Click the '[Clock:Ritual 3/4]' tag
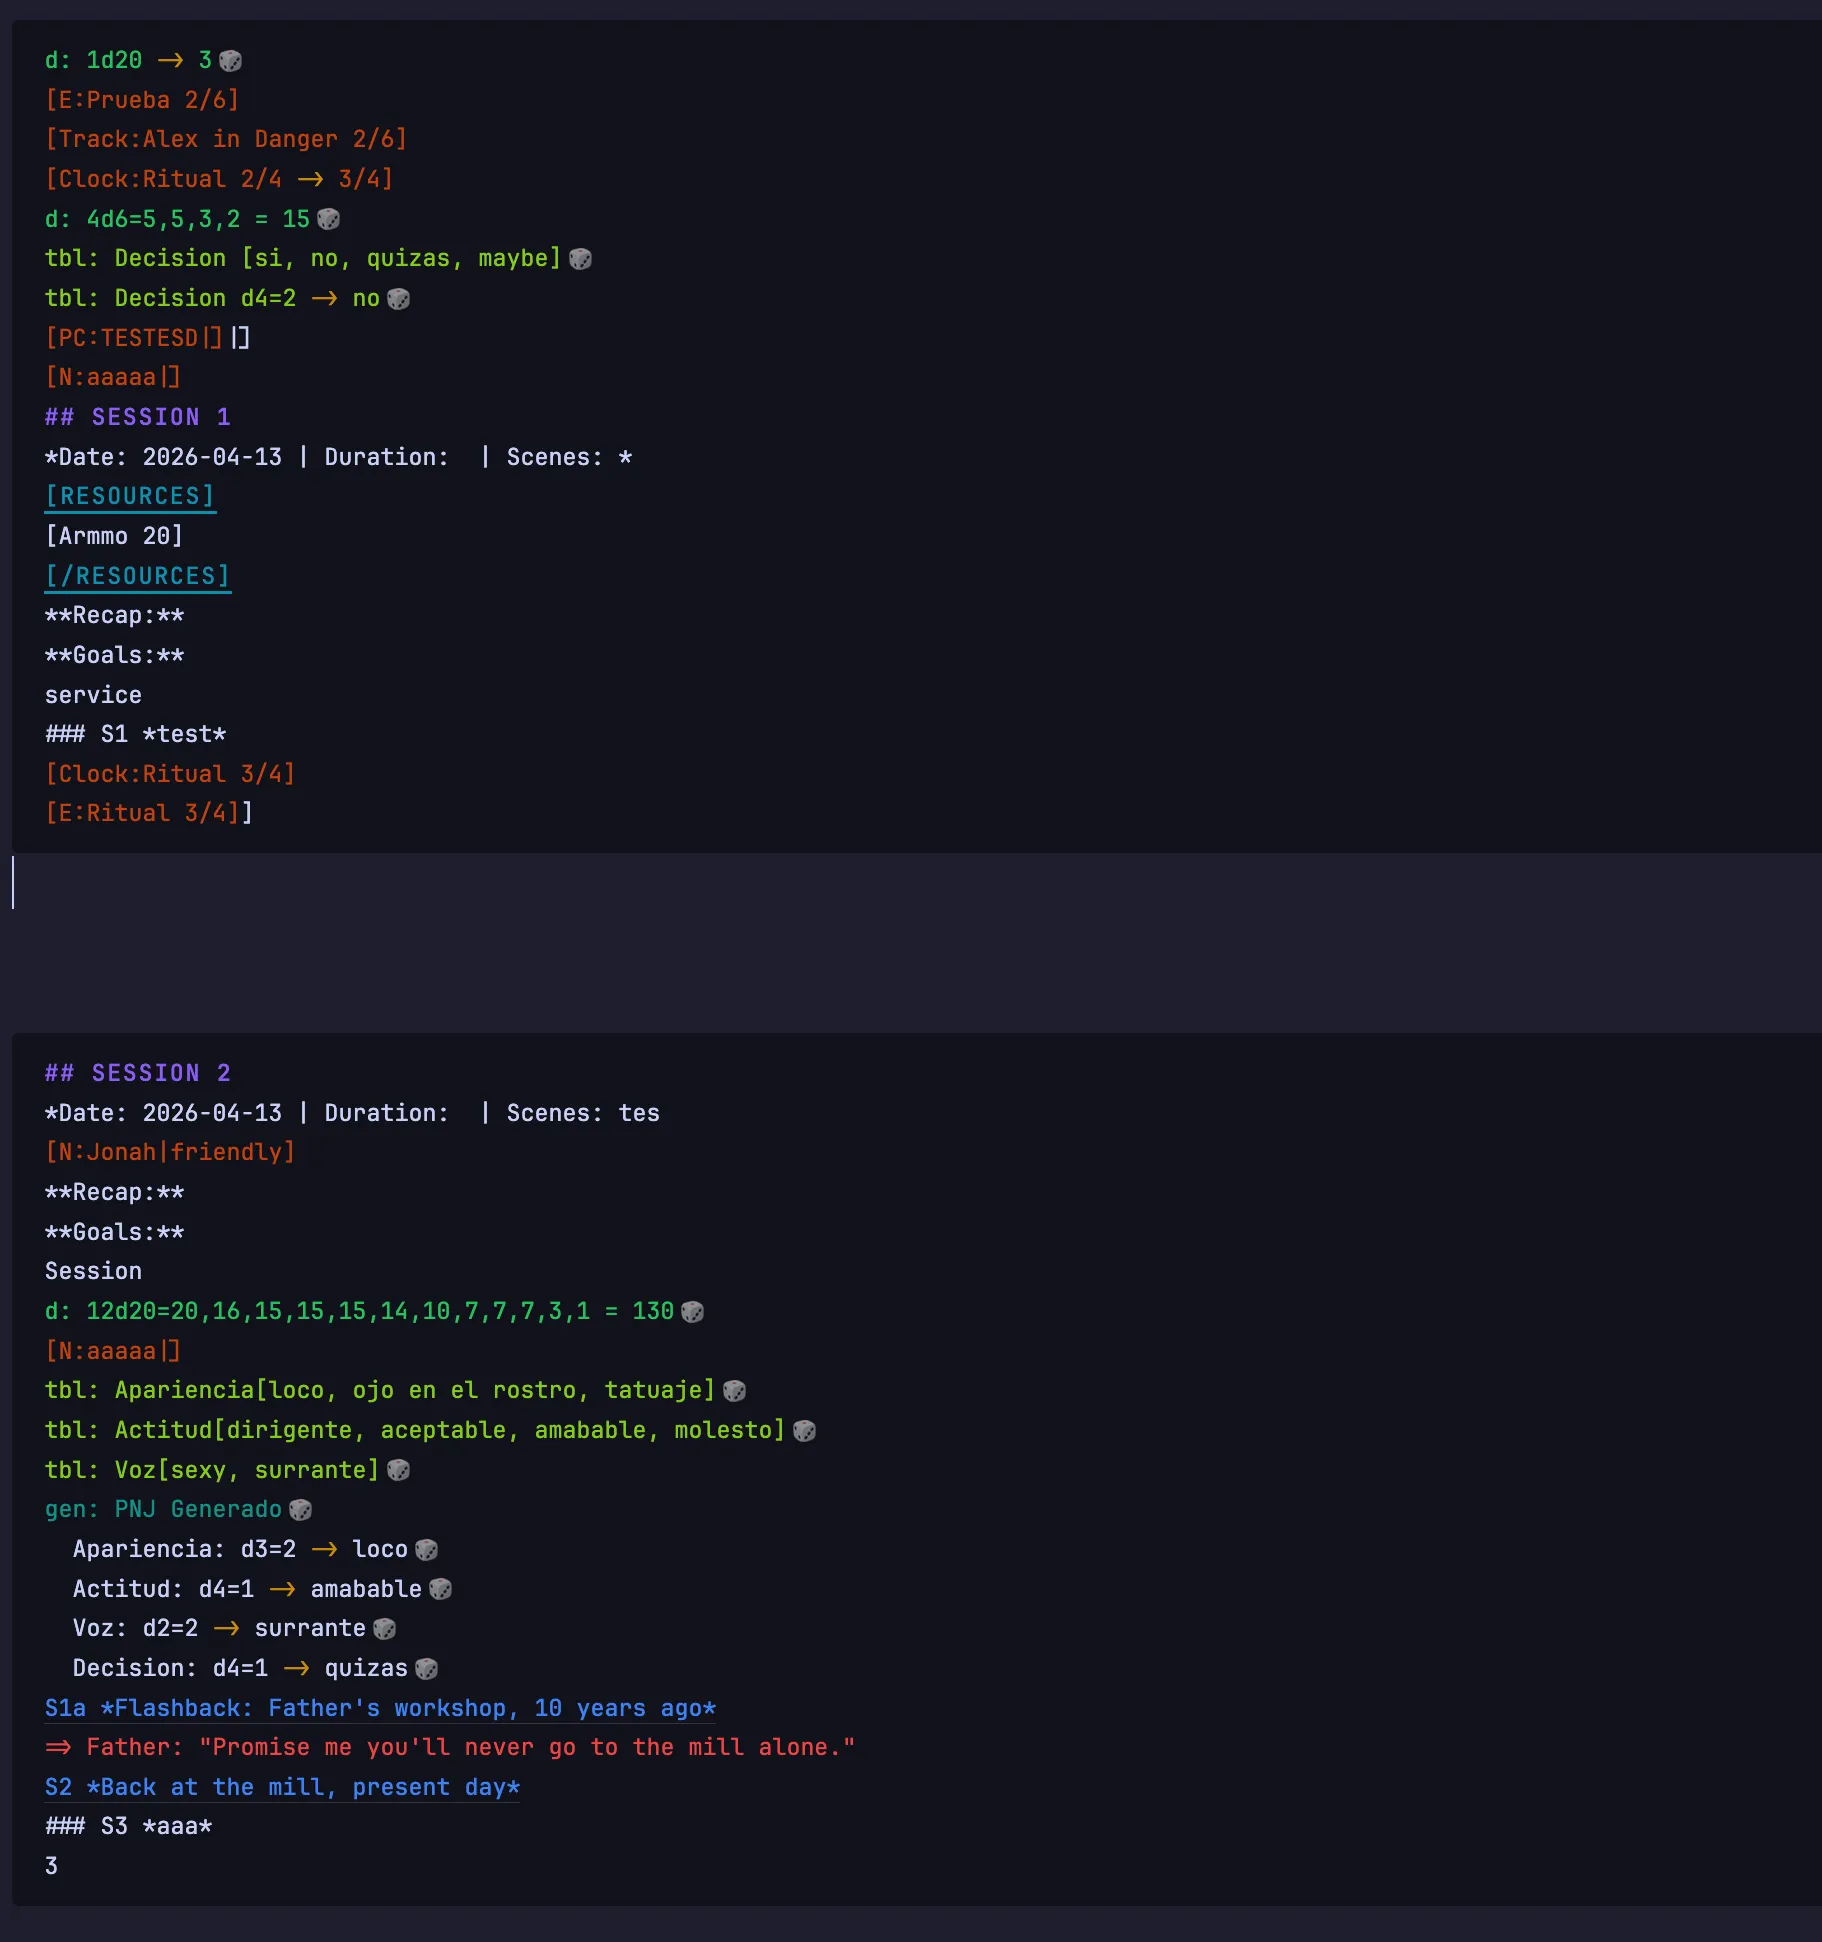Viewport: 1822px width, 1942px height. point(170,774)
